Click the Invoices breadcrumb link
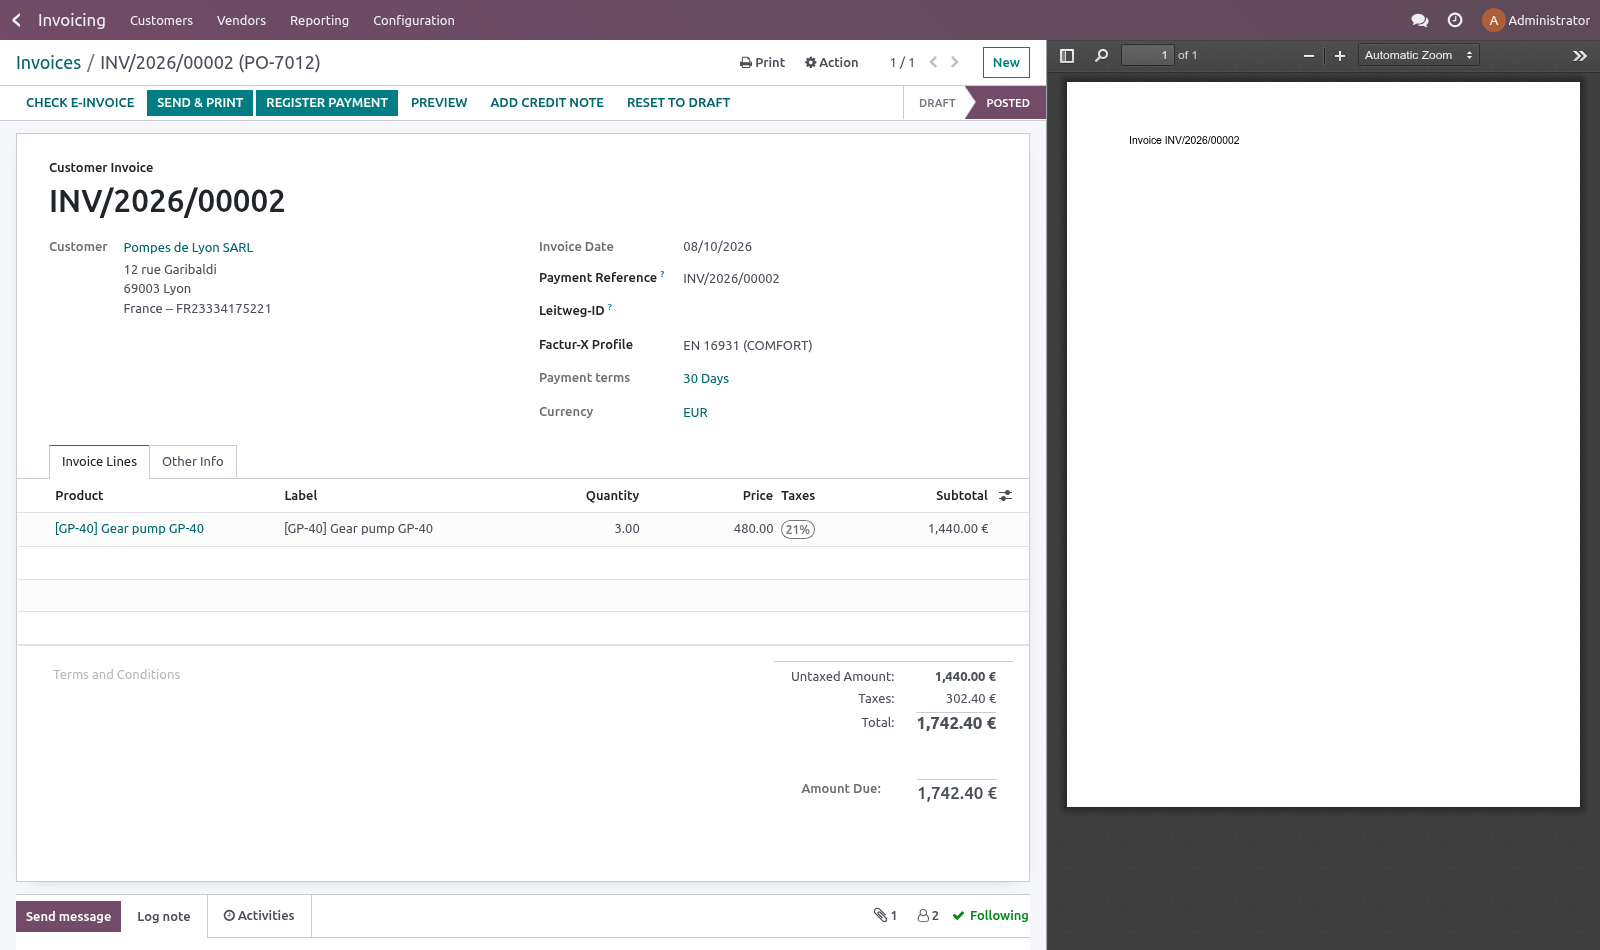The height and width of the screenshot is (950, 1600). [48, 63]
